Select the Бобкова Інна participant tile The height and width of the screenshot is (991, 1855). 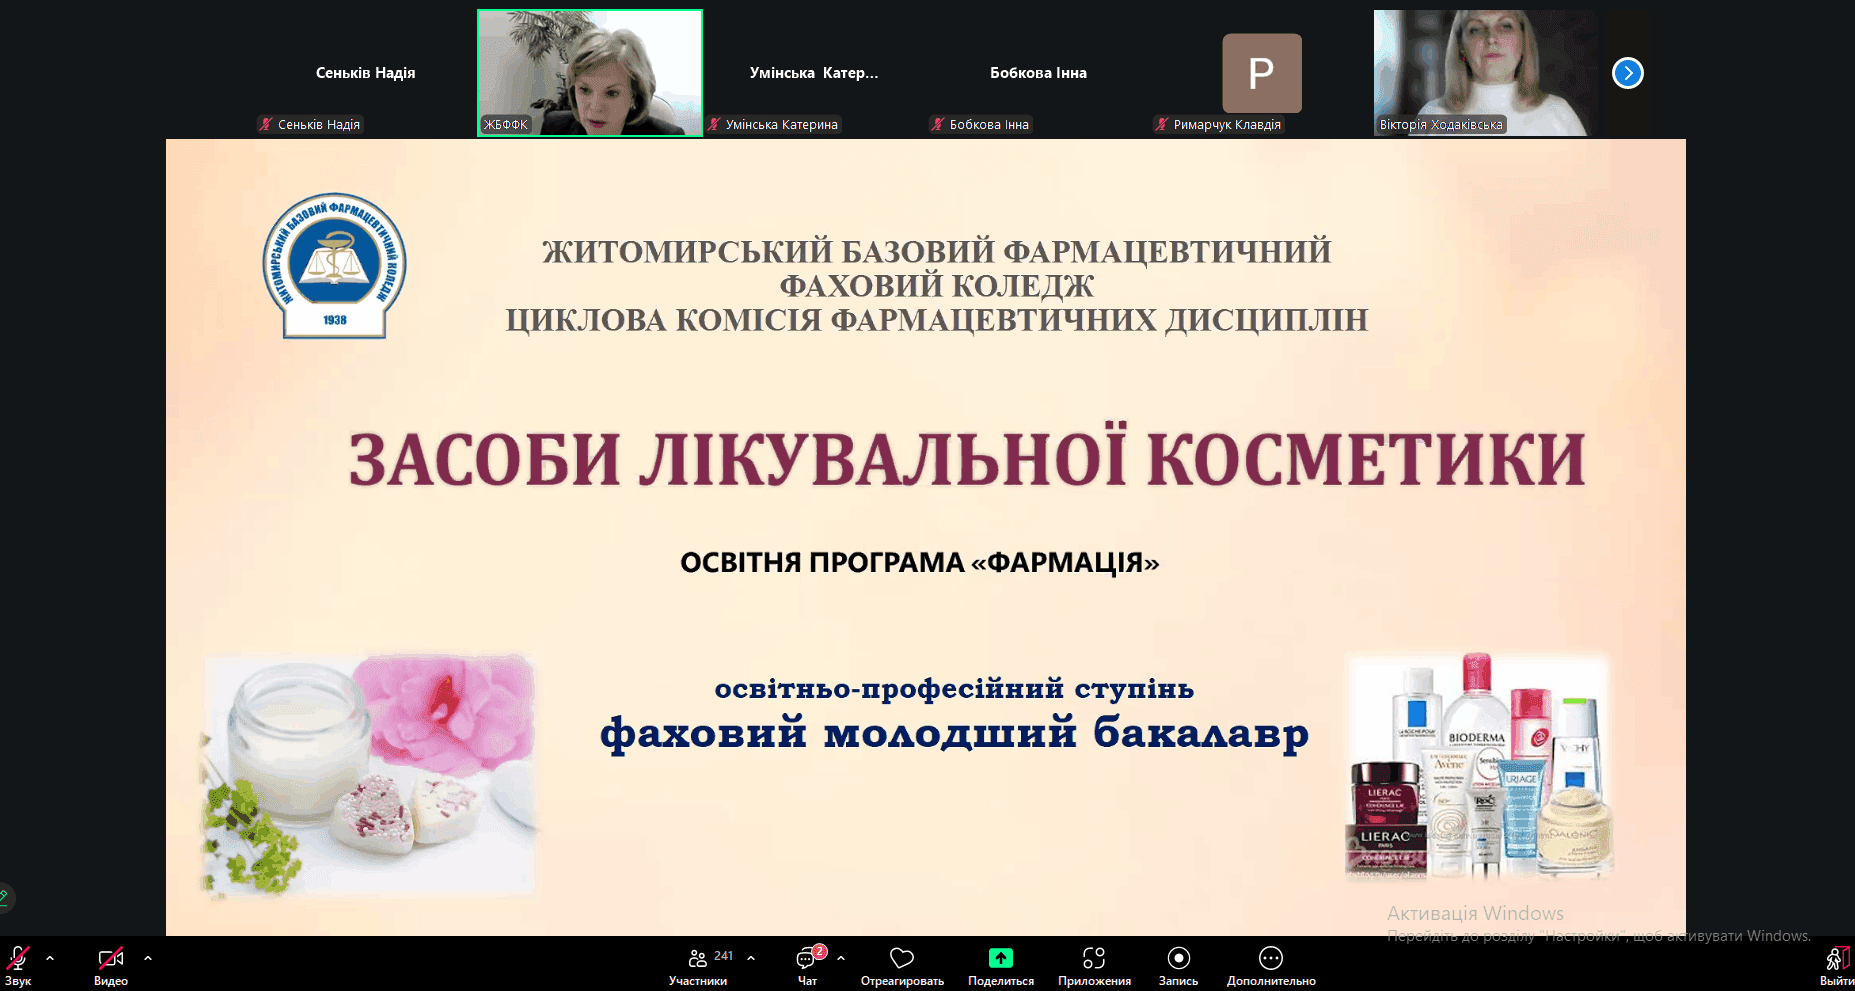1038,73
